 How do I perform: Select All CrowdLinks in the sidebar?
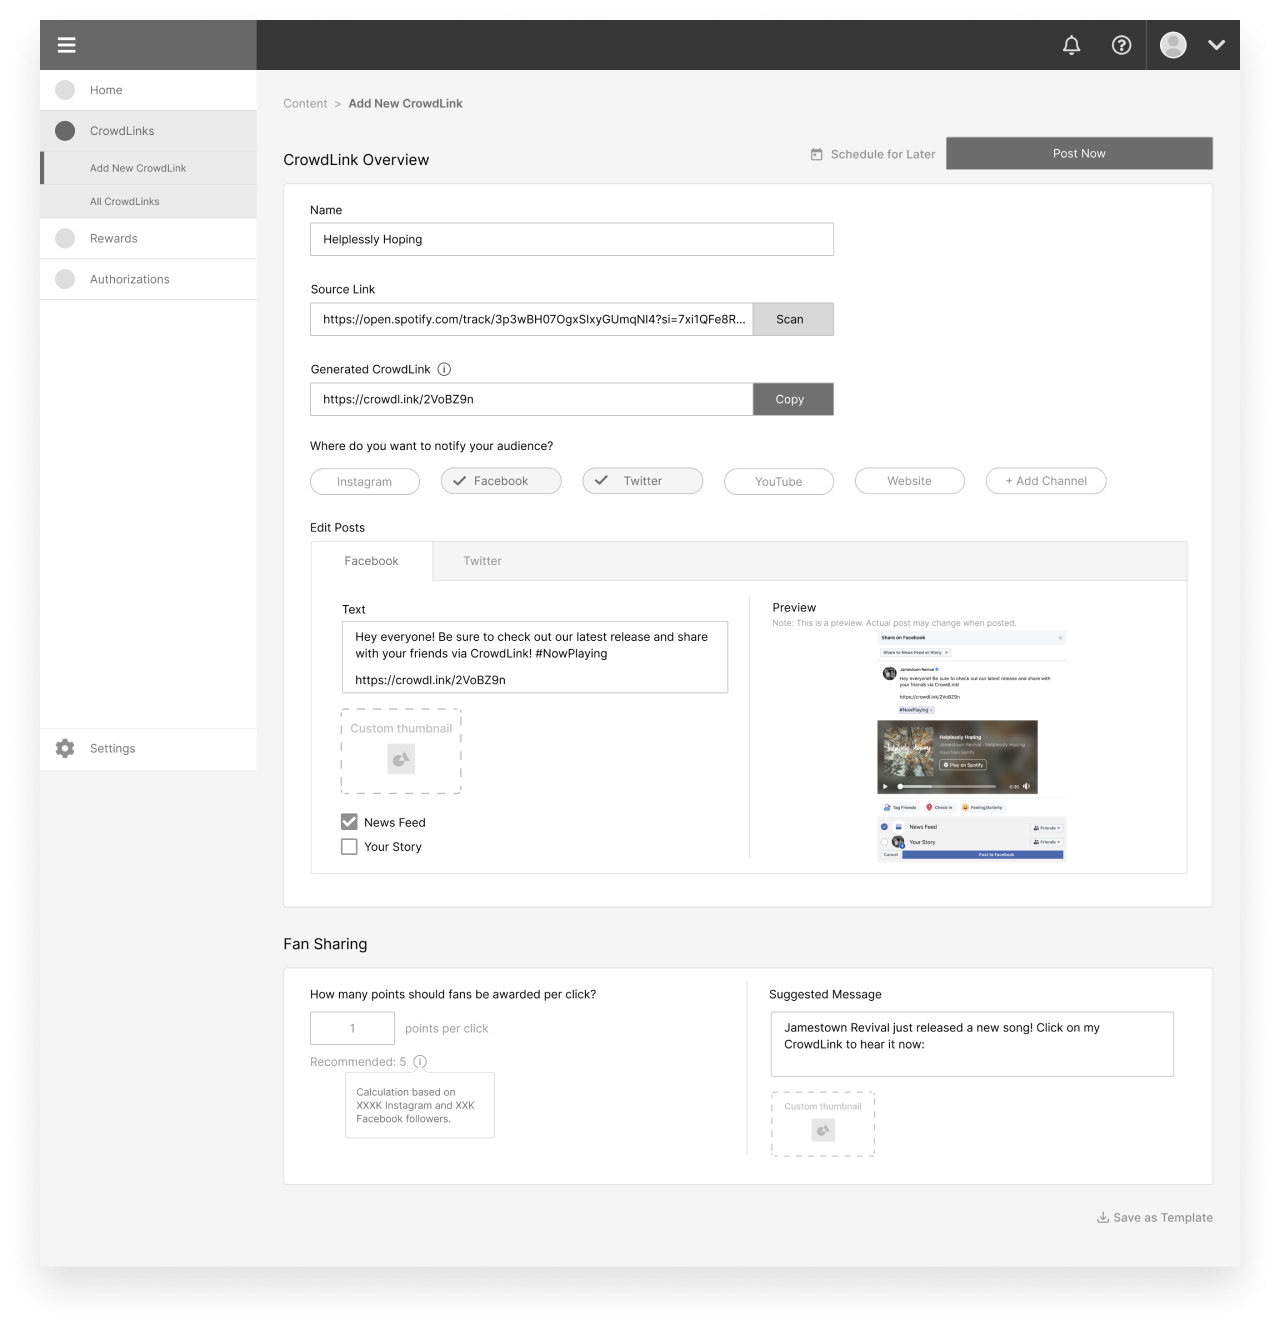(x=124, y=201)
